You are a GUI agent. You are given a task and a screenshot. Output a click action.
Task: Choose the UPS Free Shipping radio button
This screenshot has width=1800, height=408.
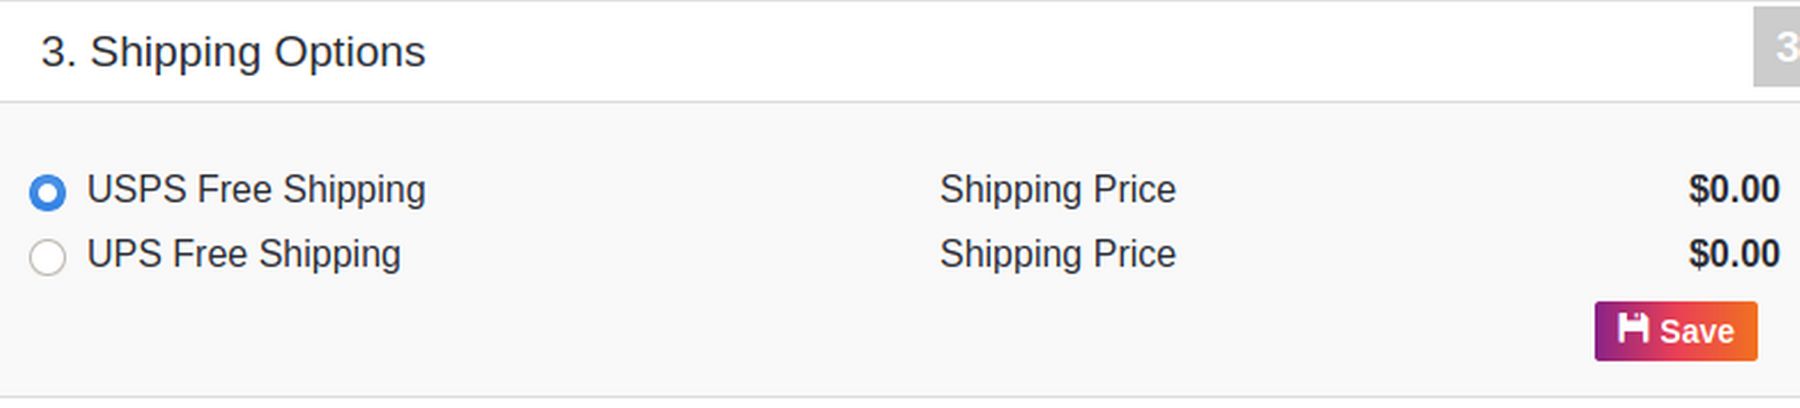click(48, 257)
